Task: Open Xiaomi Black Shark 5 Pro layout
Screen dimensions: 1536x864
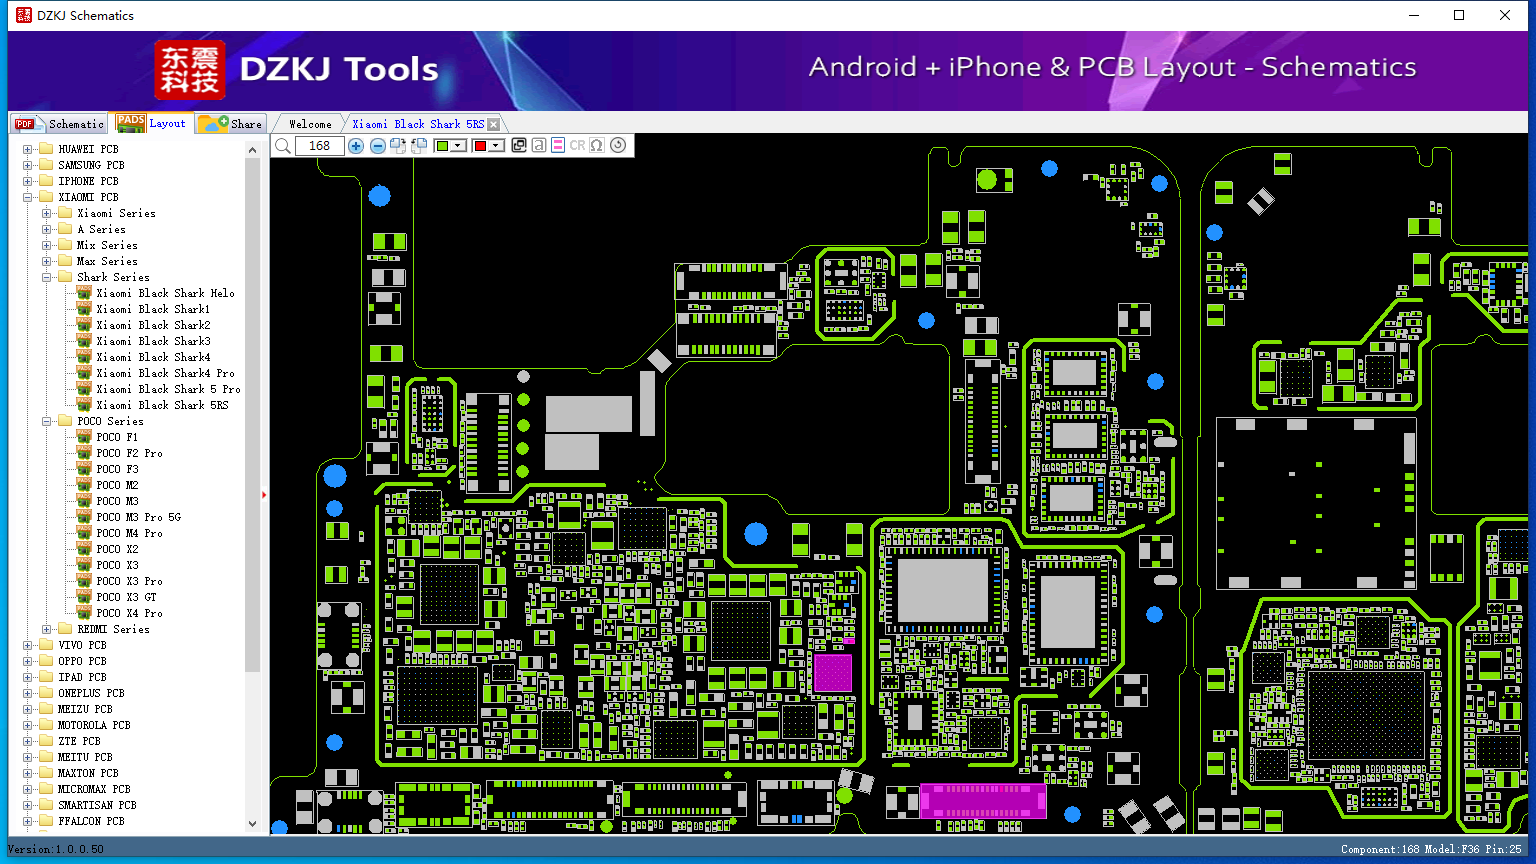Action: tap(168, 390)
